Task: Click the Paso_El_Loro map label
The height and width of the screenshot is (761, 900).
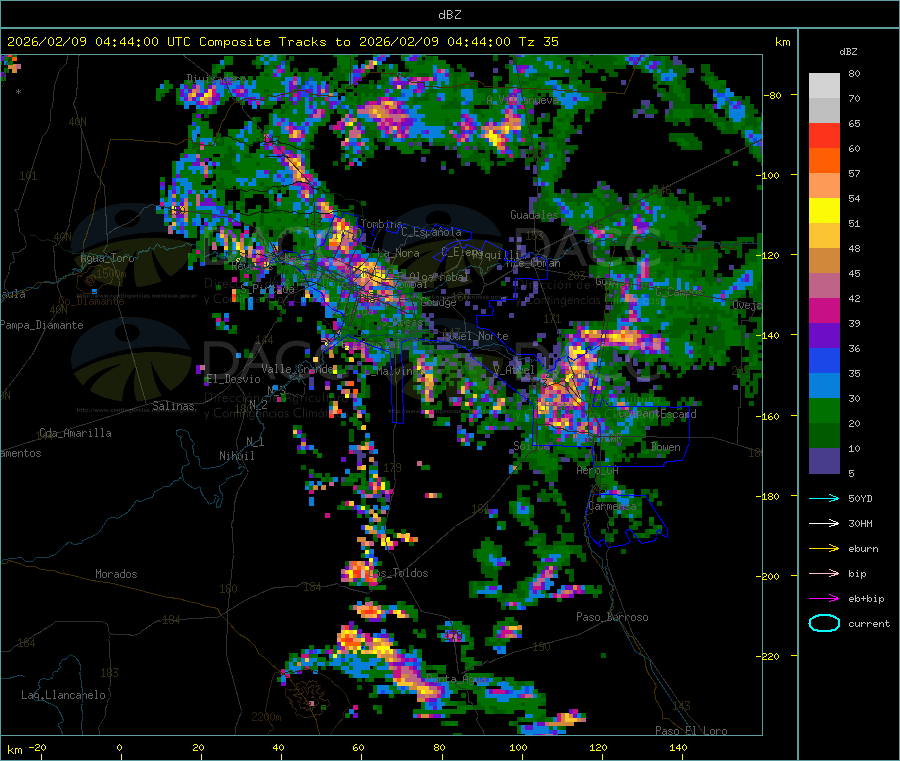Action: 692,731
